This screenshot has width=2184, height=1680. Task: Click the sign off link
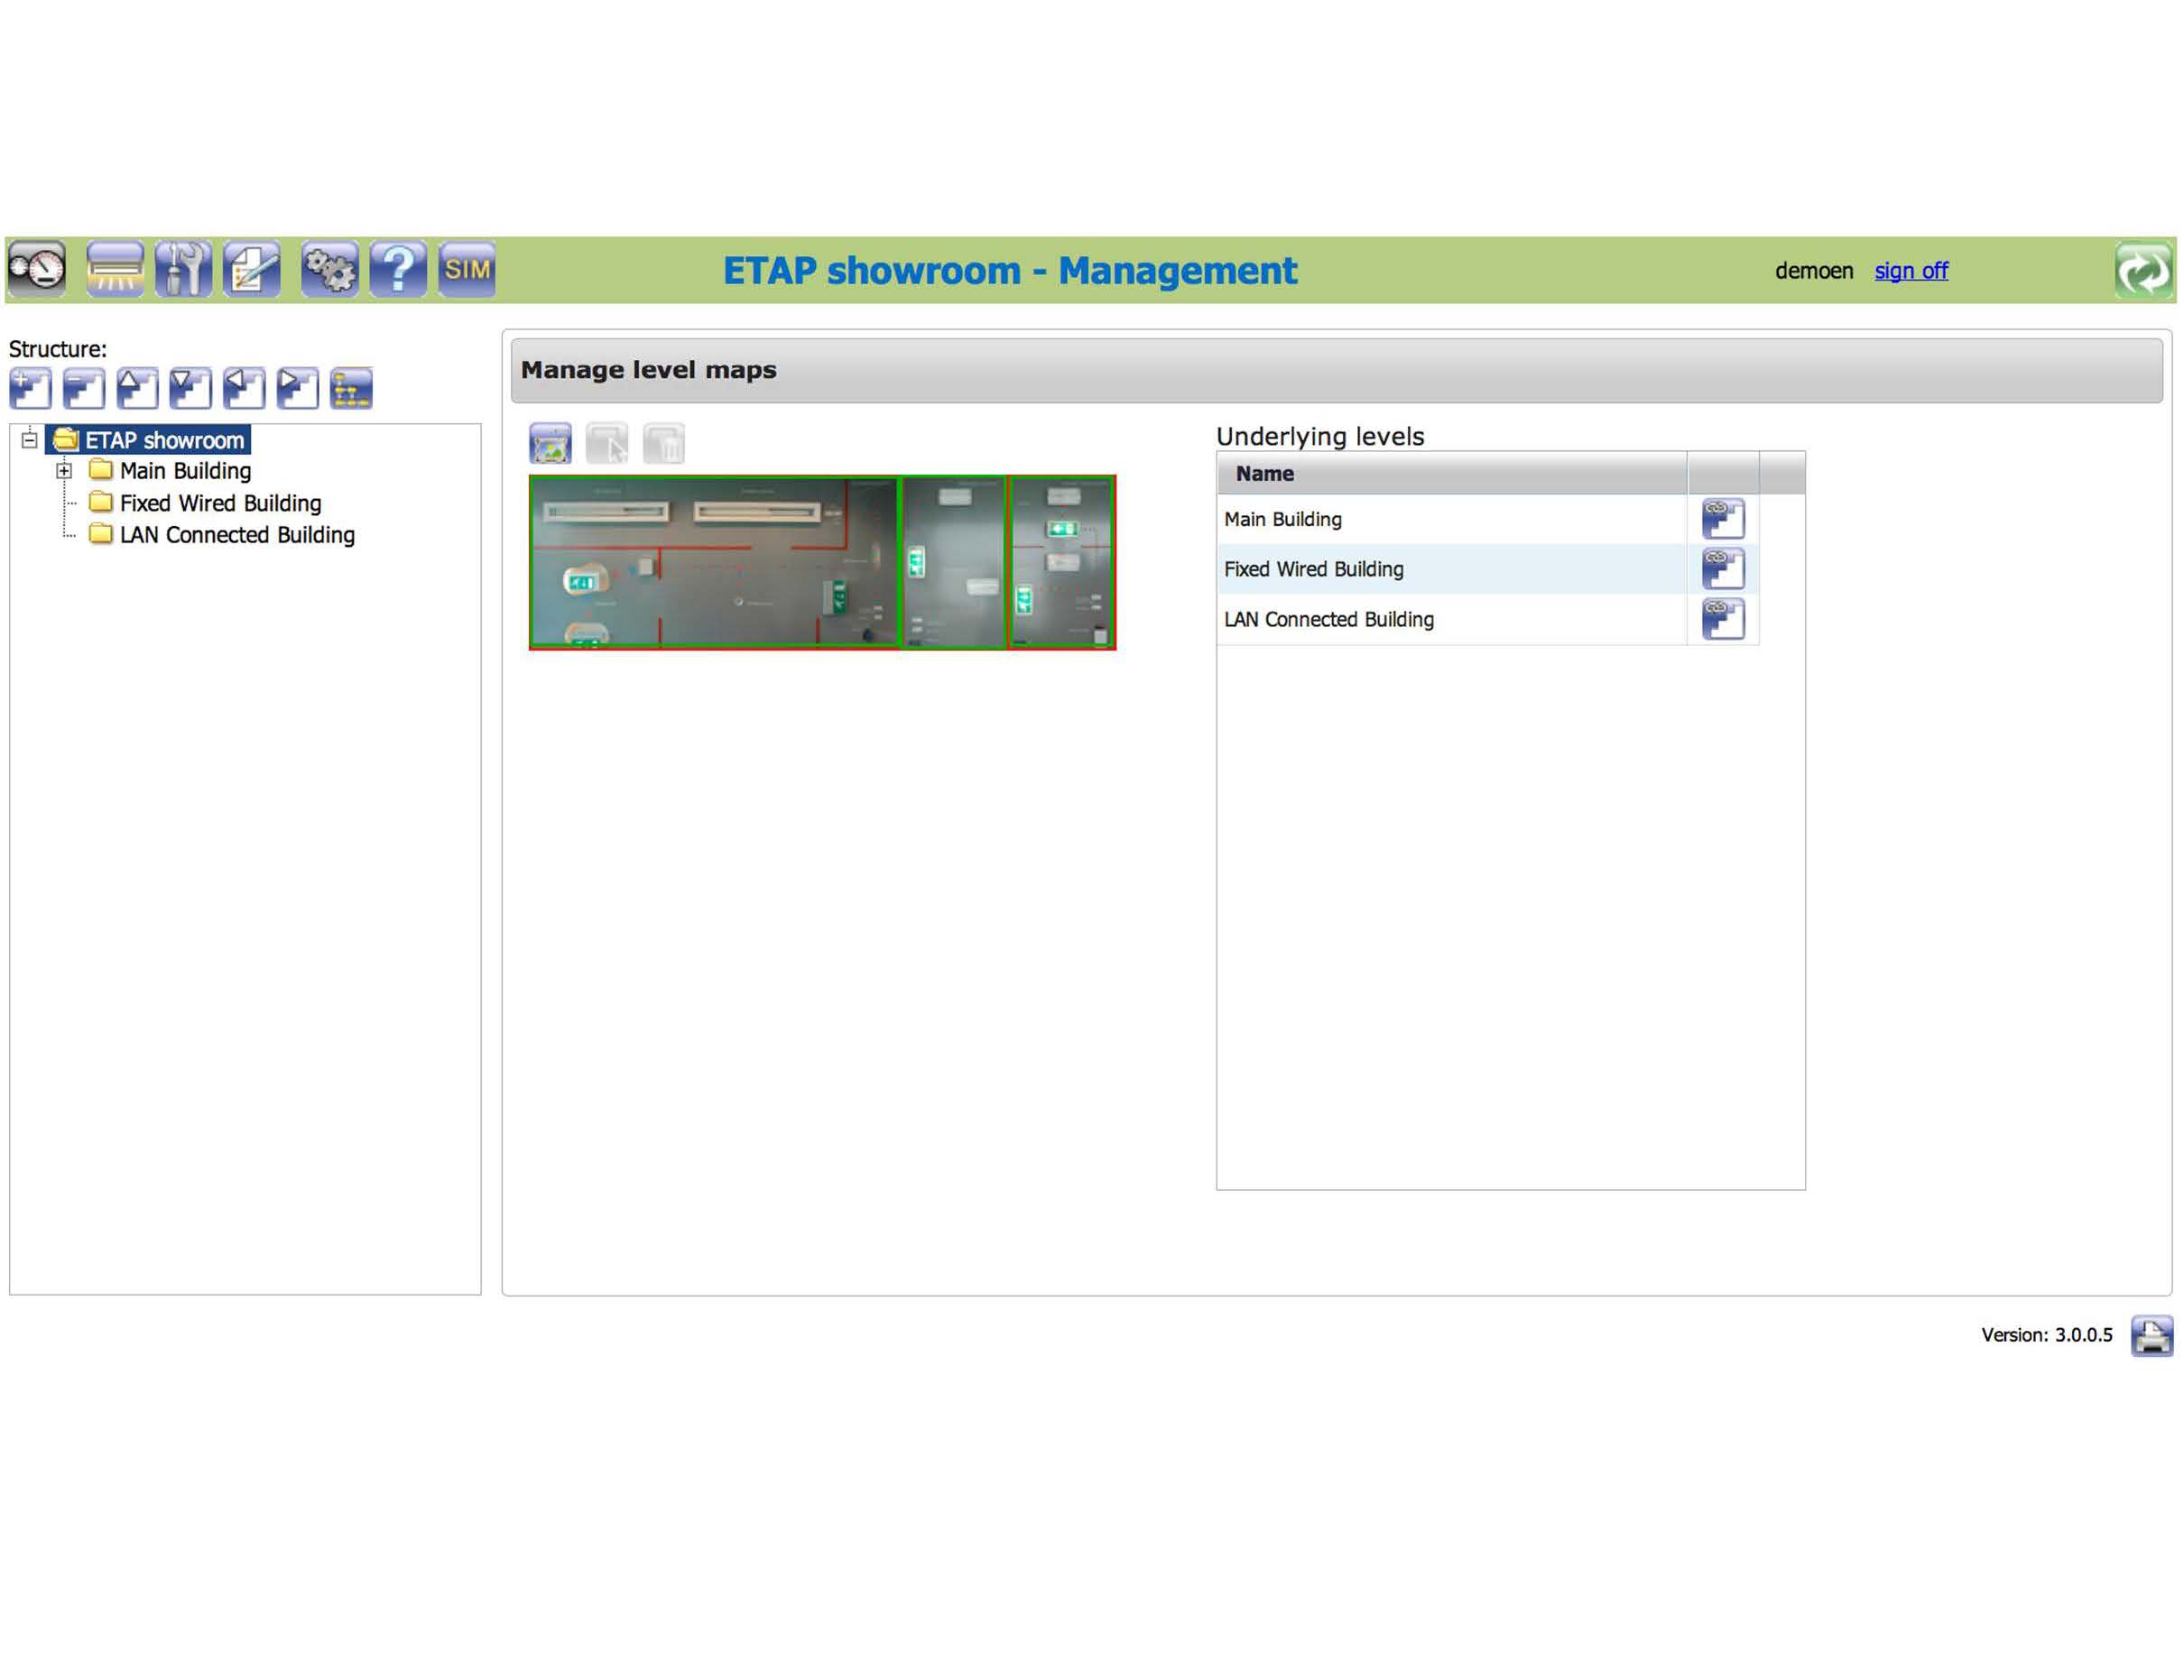coord(1911,271)
